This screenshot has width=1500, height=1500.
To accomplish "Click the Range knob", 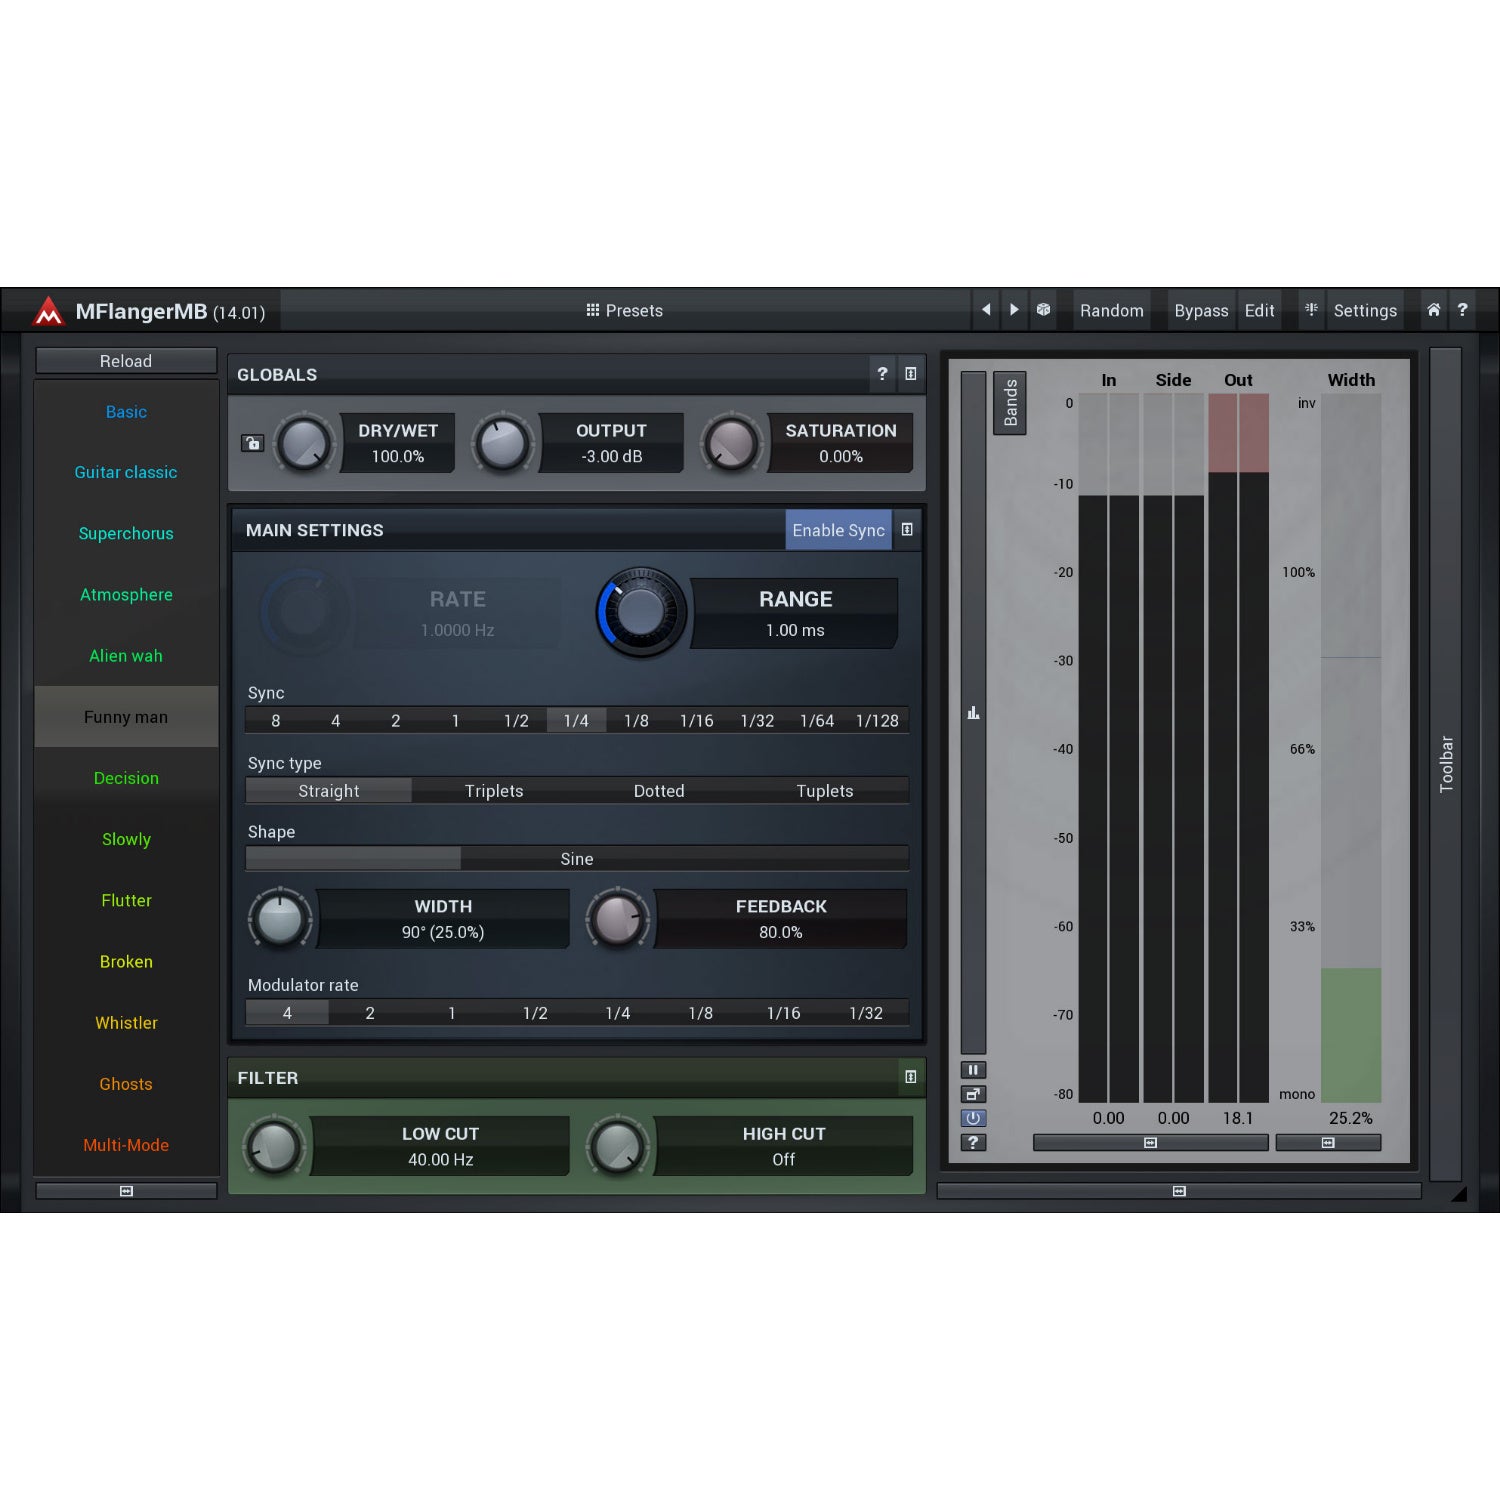I will (x=641, y=612).
